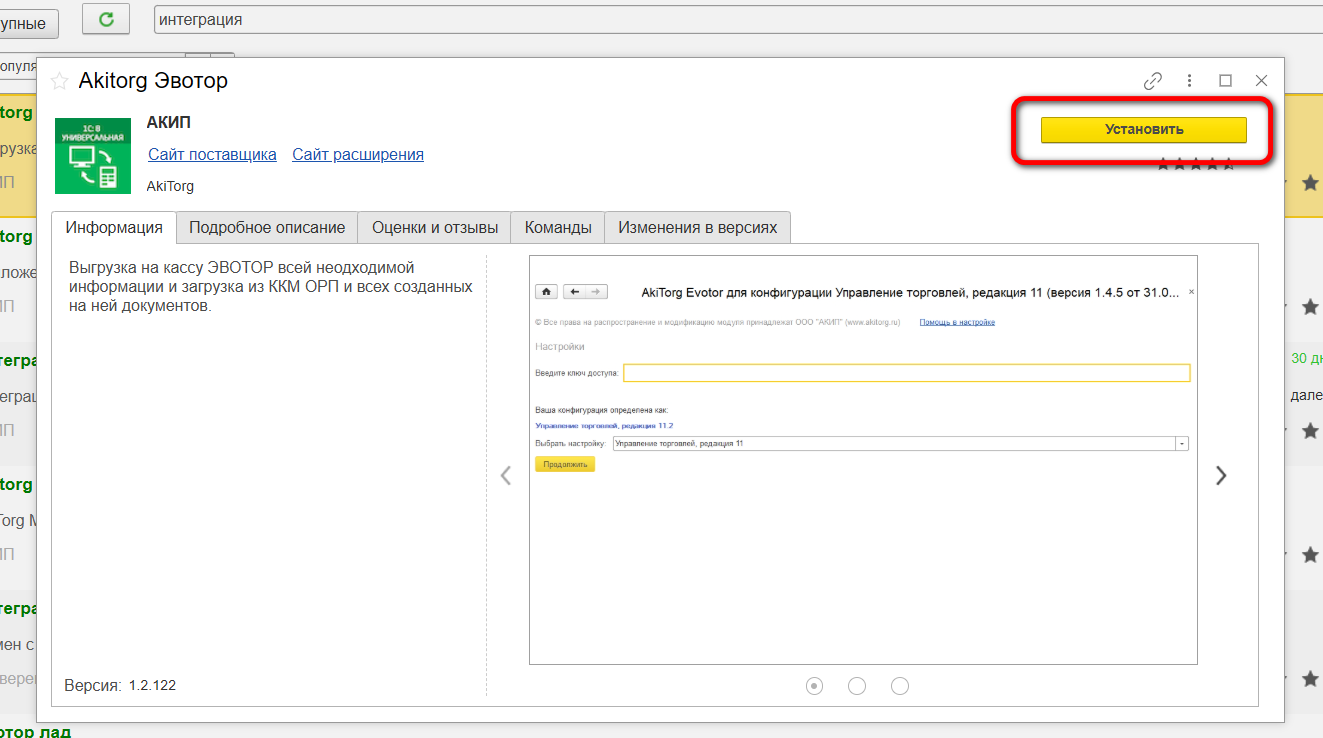Select the third carousel page dot
Screen dimensions: 1323x738
point(900,685)
